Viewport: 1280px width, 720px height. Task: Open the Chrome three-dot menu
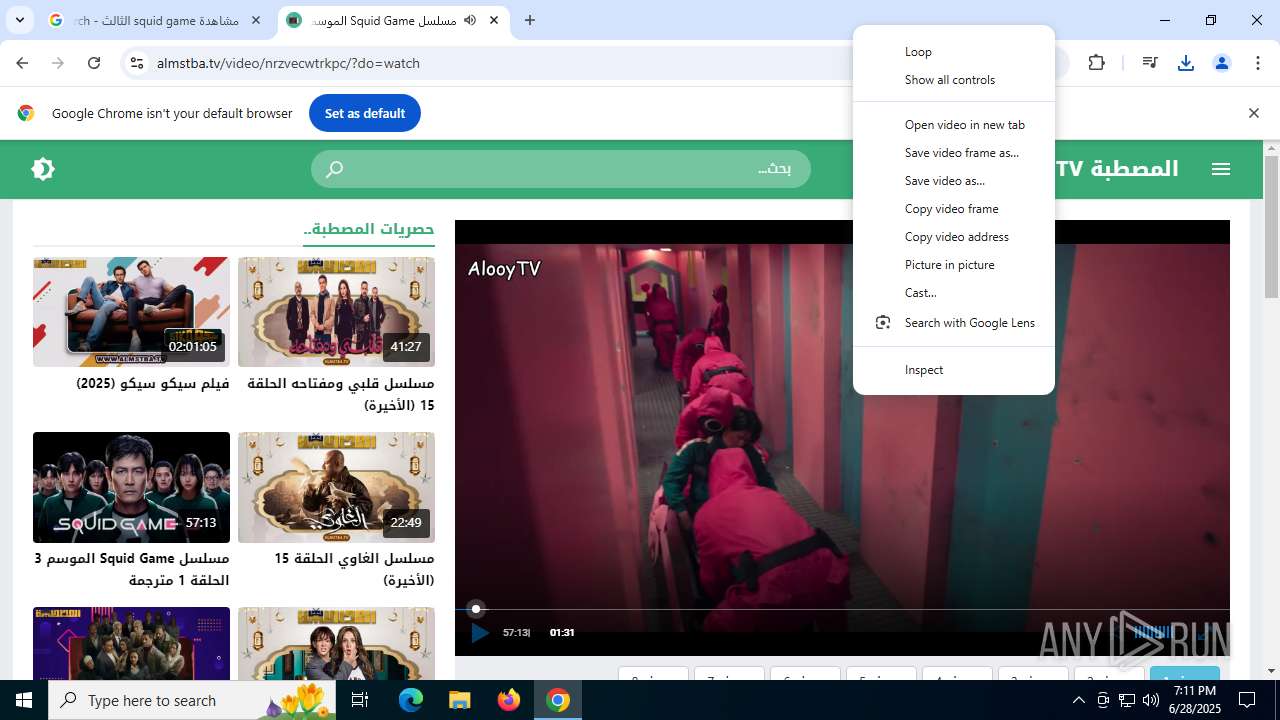[x=1258, y=63]
